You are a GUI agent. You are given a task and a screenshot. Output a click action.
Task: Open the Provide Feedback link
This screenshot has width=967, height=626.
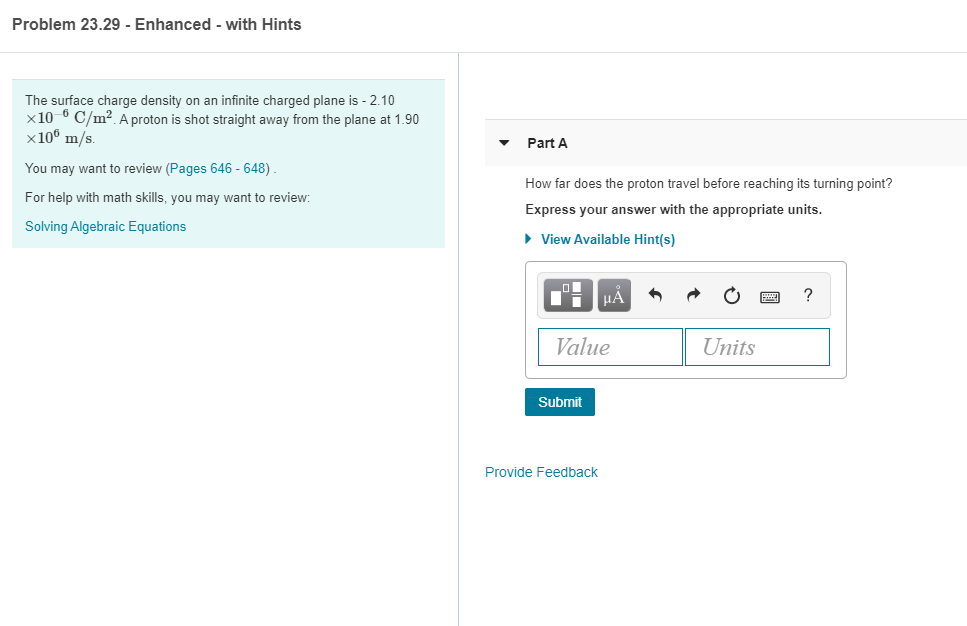pyautogui.click(x=541, y=472)
